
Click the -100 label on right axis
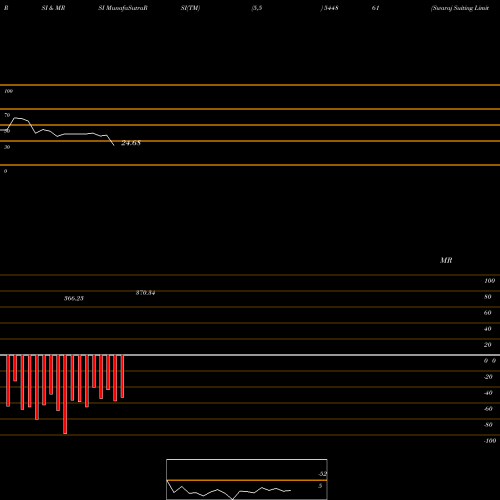490,441
